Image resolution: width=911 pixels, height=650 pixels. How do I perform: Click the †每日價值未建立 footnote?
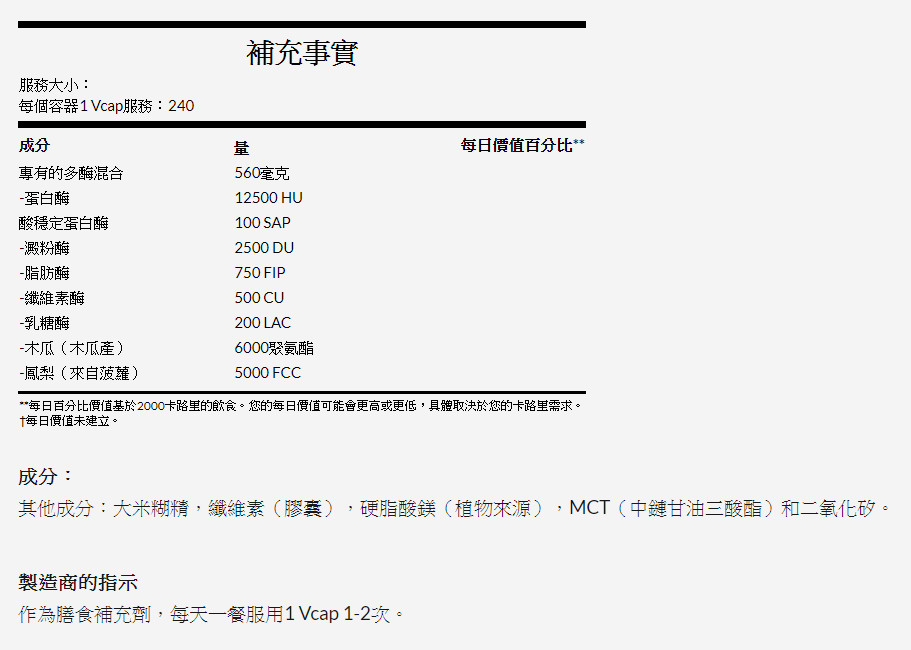69,421
